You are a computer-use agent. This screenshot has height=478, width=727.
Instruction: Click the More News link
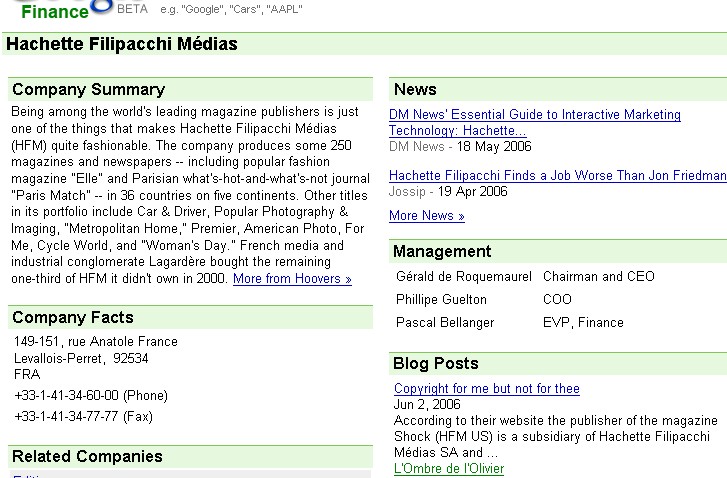[x=427, y=216]
